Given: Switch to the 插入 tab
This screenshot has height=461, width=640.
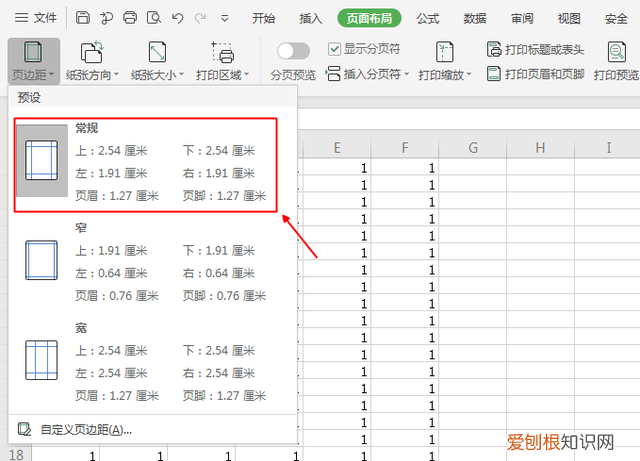Looking at the screenshot, I should (311, 18).
